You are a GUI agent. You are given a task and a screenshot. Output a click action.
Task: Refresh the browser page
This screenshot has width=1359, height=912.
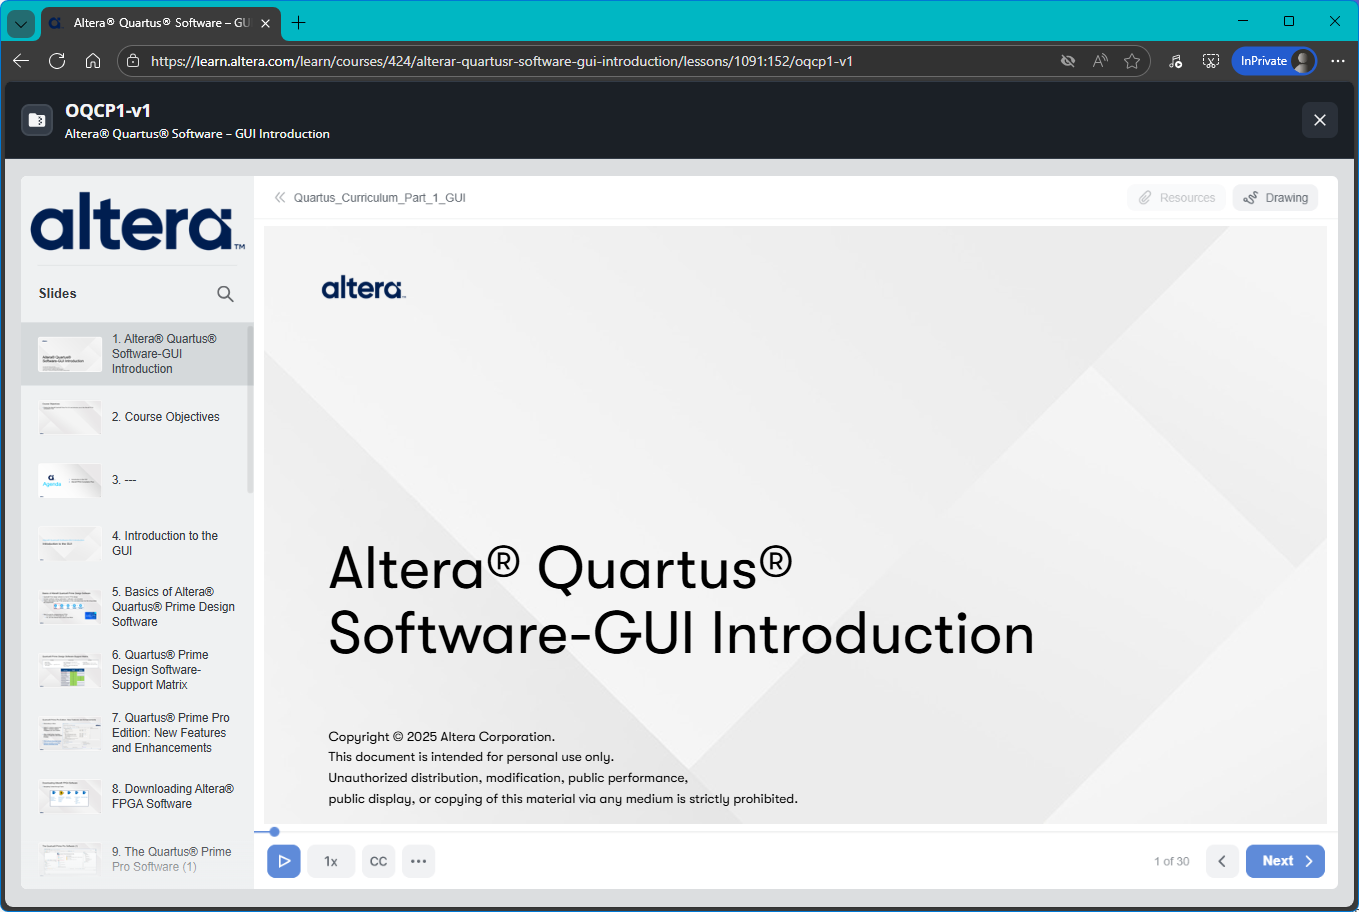click(x=57, y=61)
